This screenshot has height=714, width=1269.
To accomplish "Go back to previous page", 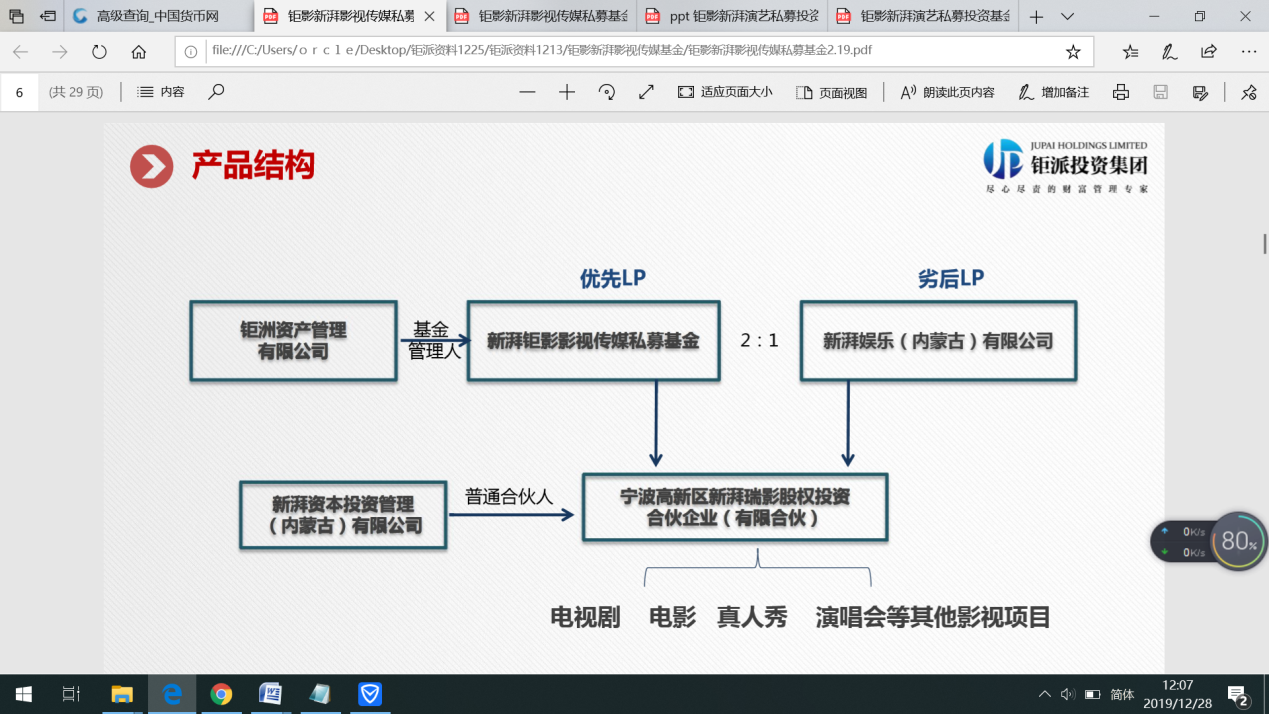I will (x=20, y=52).
